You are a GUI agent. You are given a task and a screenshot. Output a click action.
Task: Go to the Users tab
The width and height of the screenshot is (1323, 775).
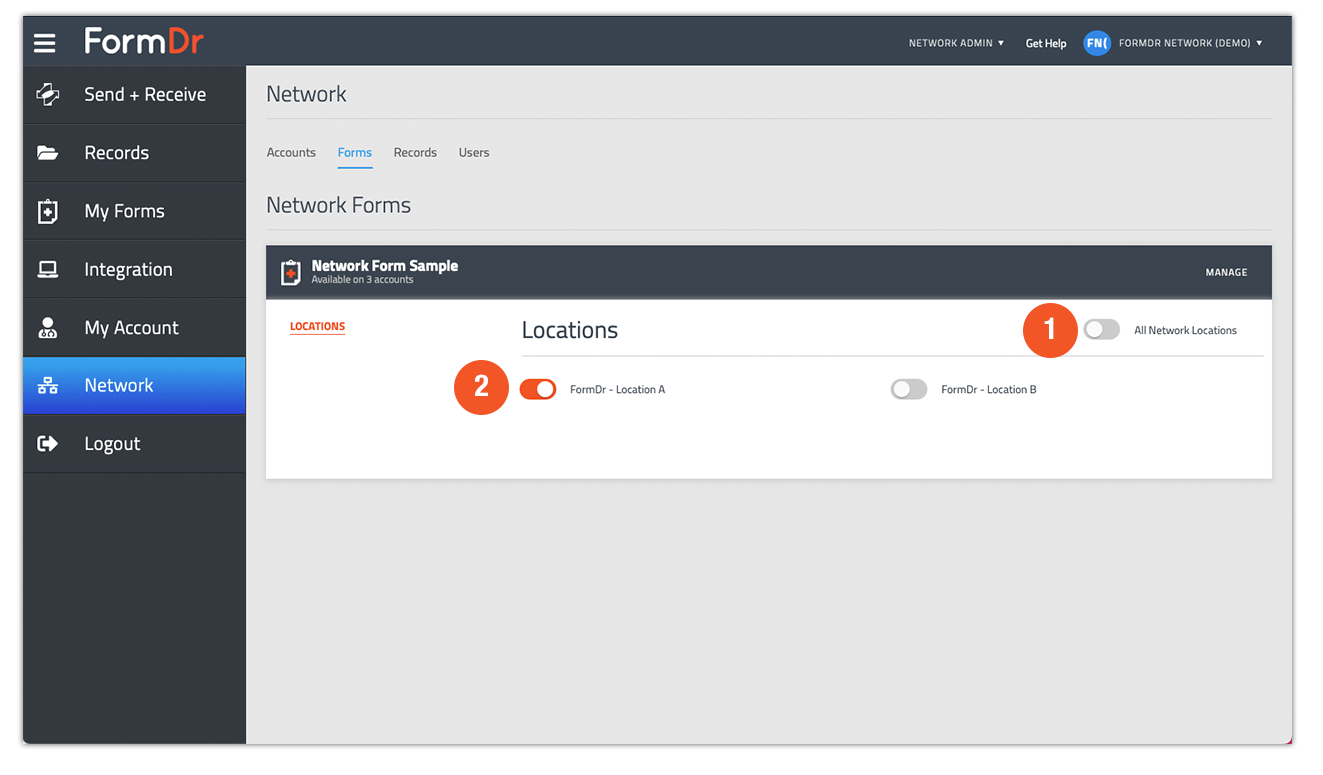click(474, 153)
